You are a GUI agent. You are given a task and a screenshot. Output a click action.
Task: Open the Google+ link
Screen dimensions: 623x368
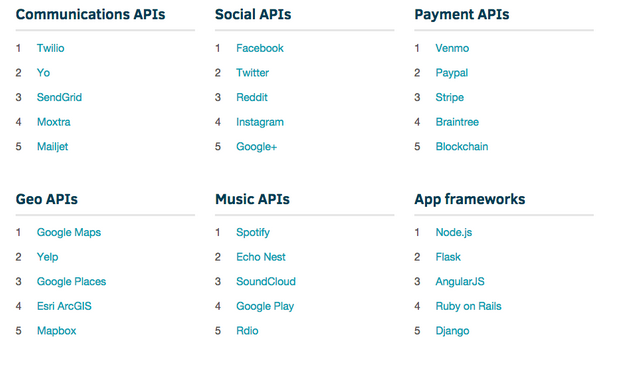(256, 147)
